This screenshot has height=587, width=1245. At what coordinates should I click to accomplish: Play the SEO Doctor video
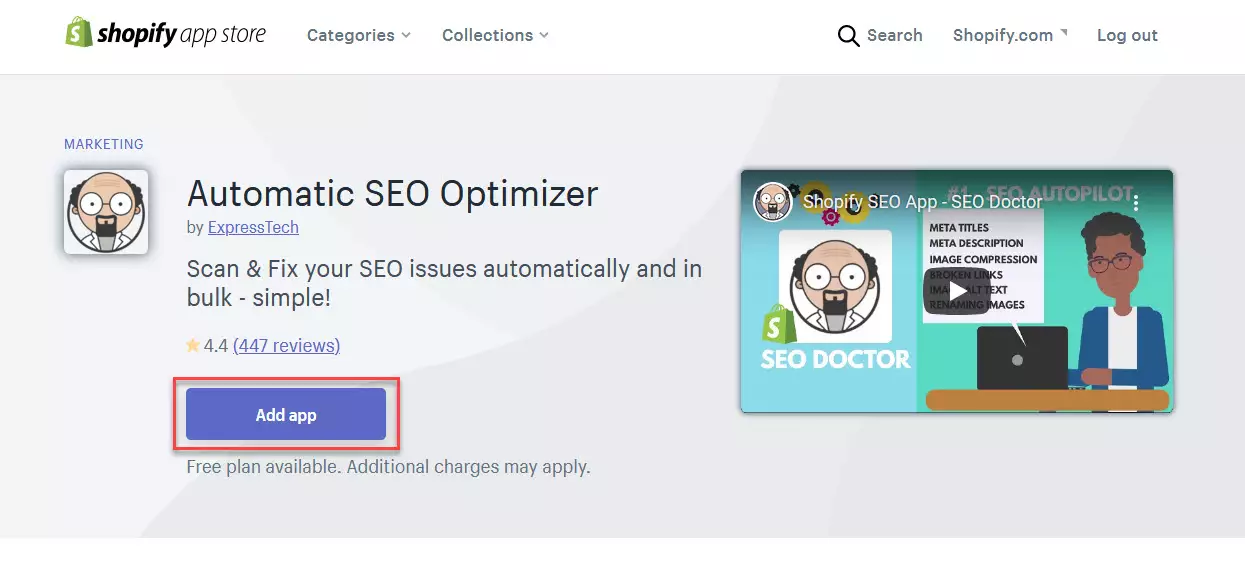pyautogui.click(x=957, y=290)
